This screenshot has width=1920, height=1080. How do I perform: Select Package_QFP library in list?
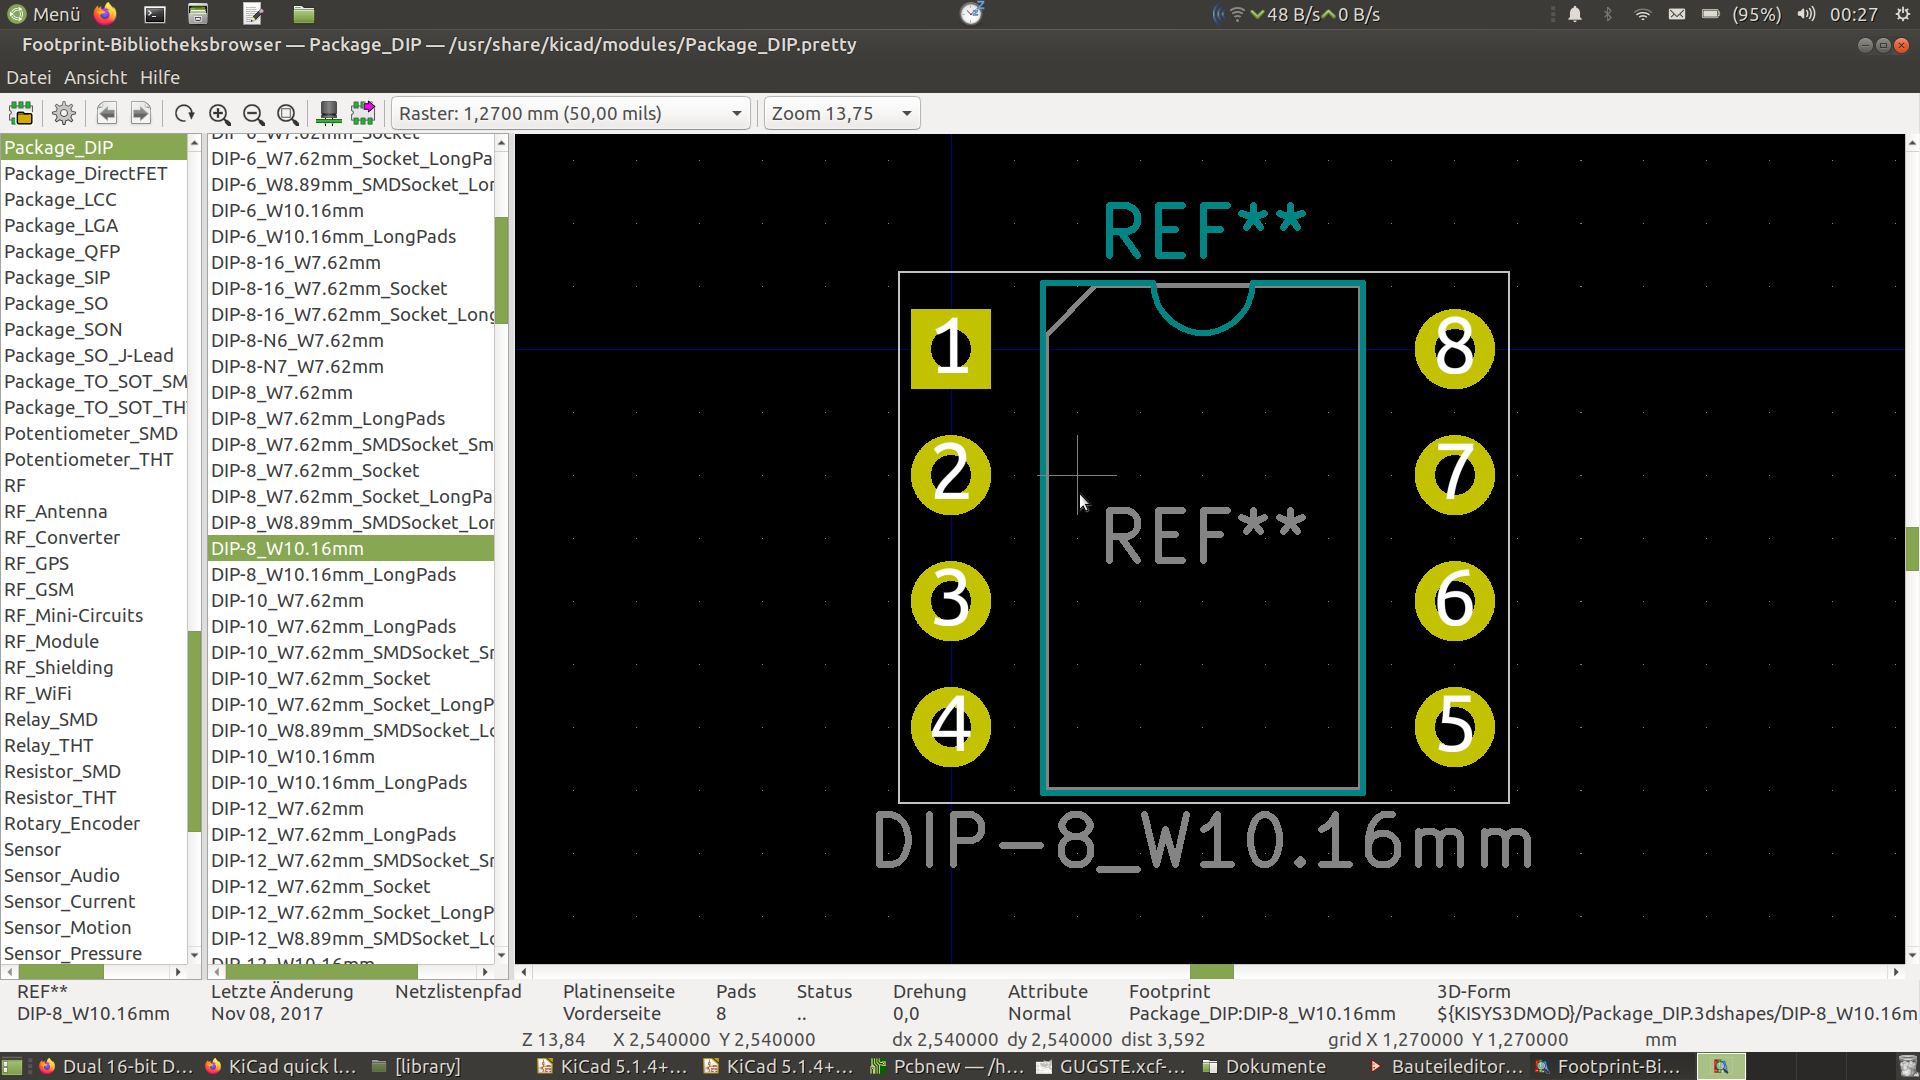point(62,251)
